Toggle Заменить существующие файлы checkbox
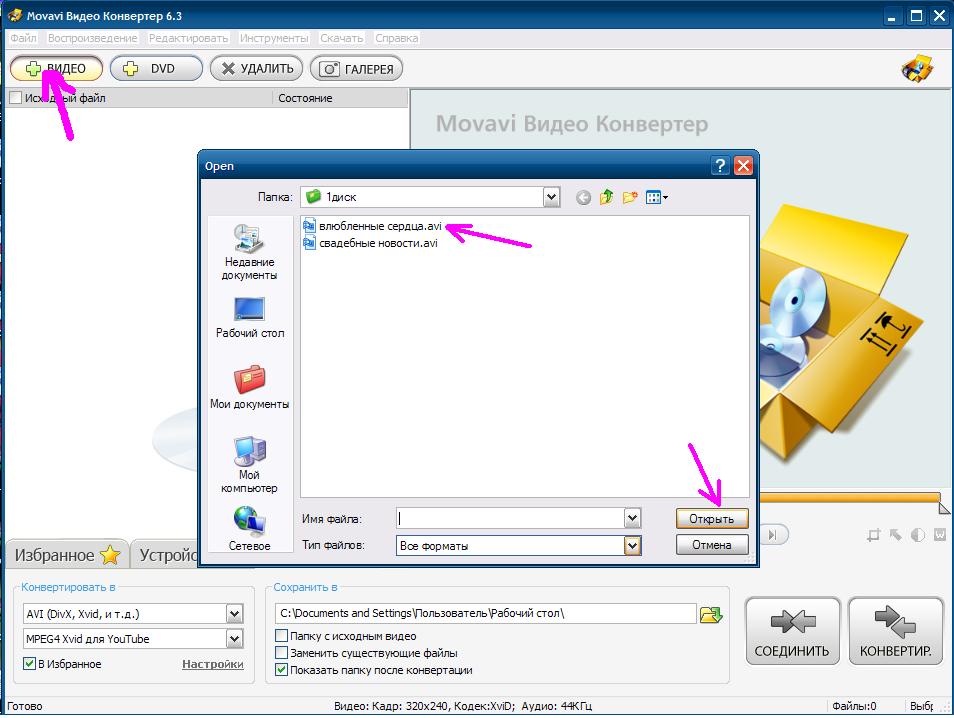954x718 pixels. coord(281,653)
